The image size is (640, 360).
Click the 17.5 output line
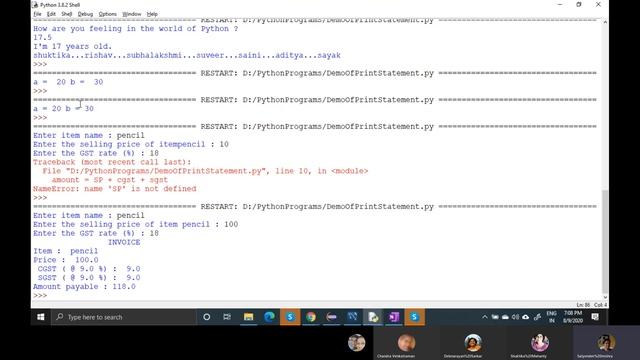[42, 38]
